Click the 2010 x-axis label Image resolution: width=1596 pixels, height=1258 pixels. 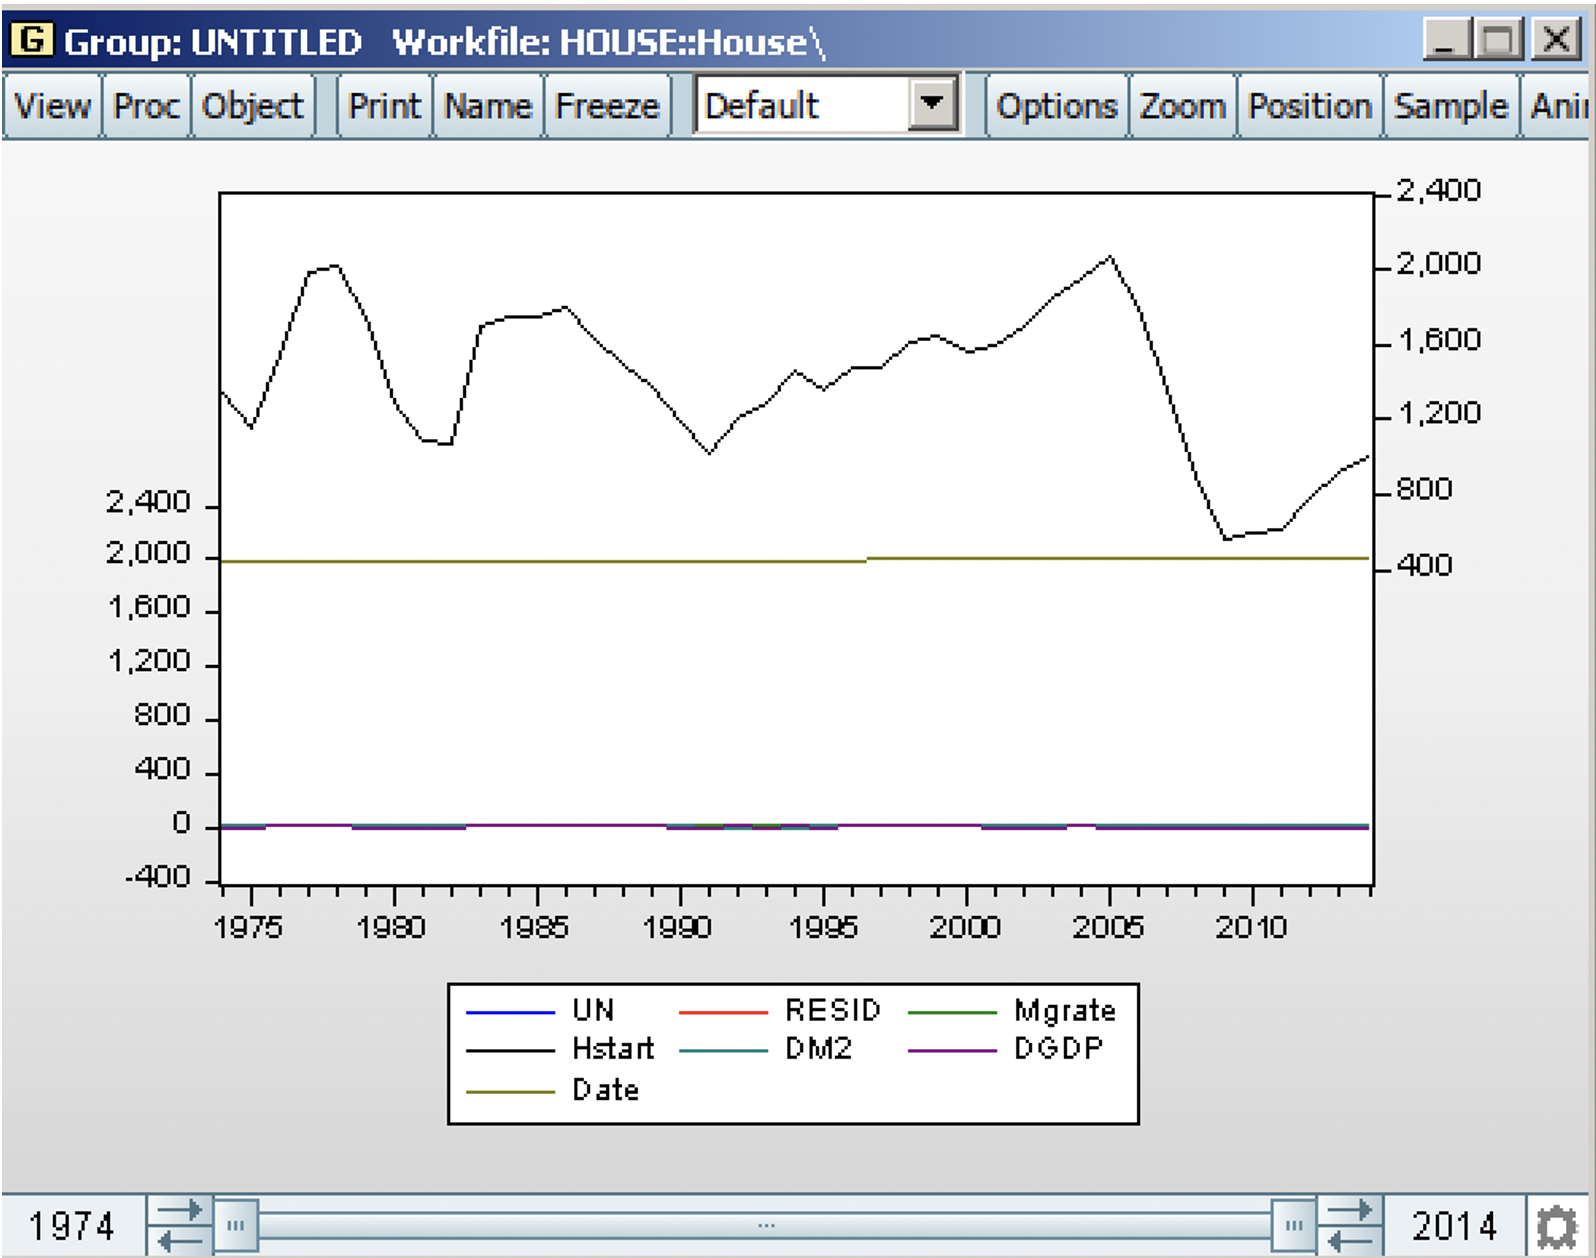tap(1251, 928)
